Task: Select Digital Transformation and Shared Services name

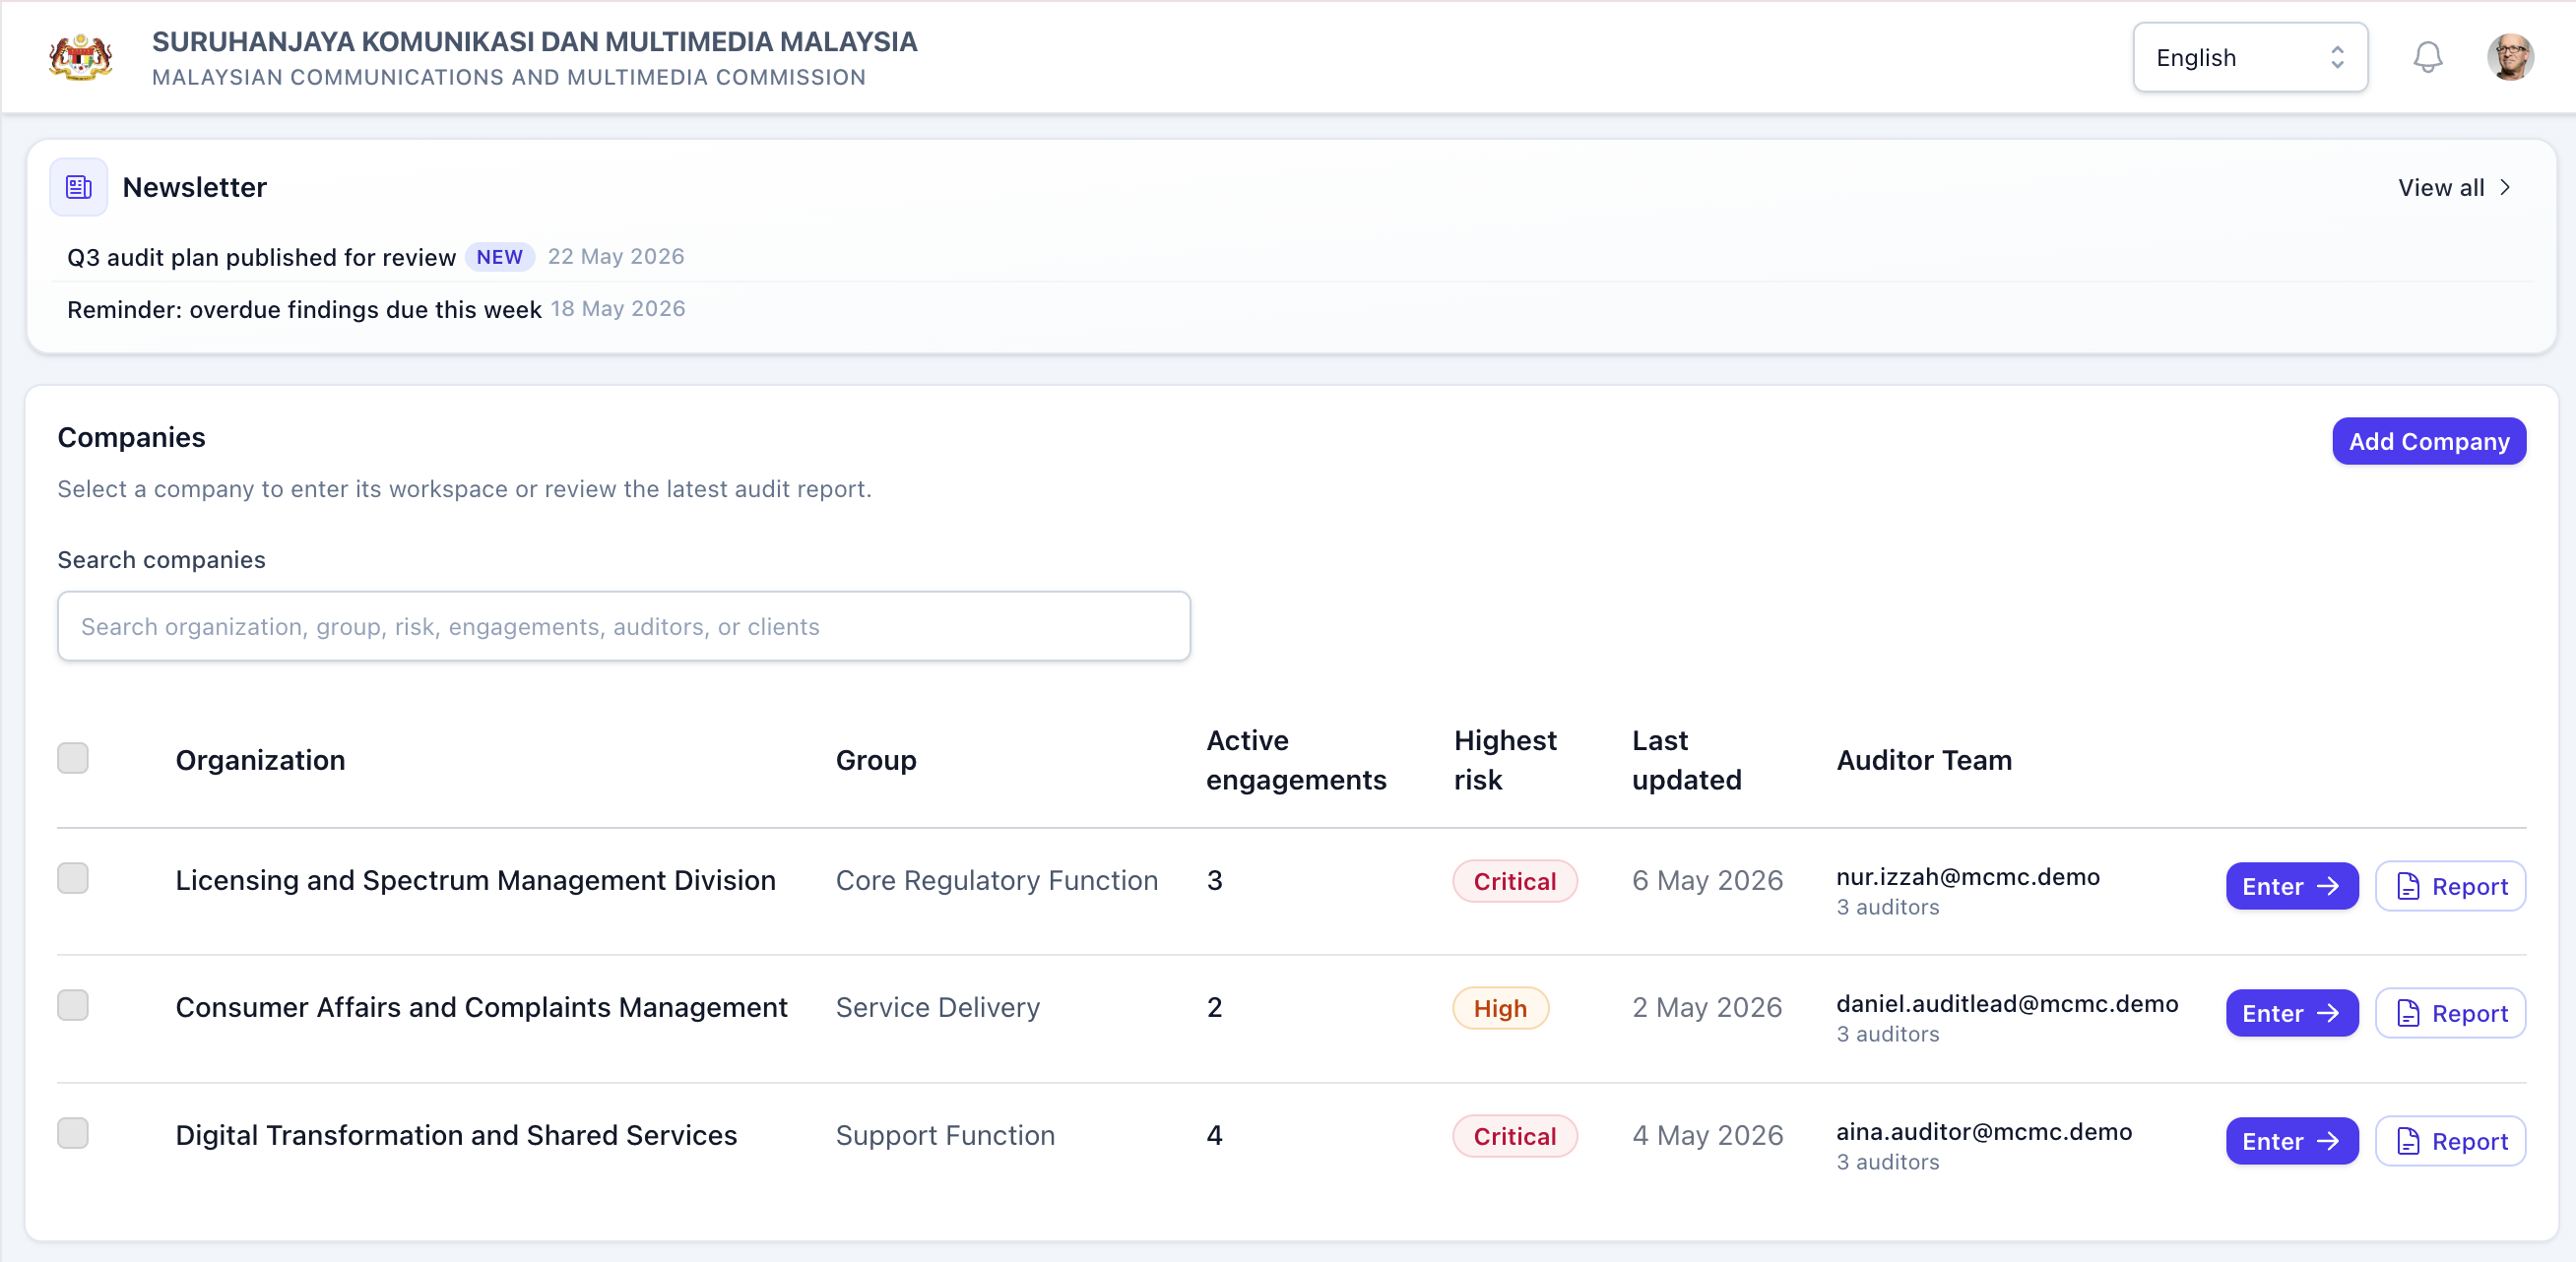Action: pyautogui.click(x=456, y=1135)
